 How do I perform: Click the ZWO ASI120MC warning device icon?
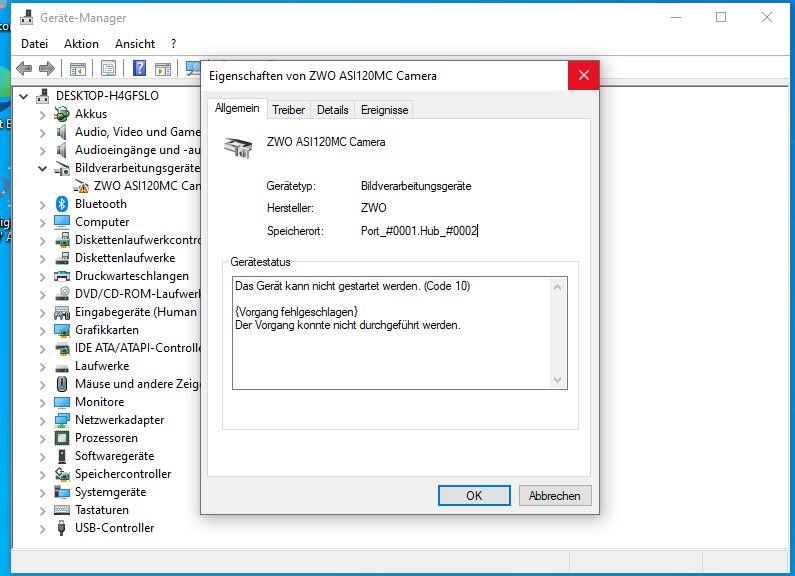pyautogui.click(x=81, y=186)
